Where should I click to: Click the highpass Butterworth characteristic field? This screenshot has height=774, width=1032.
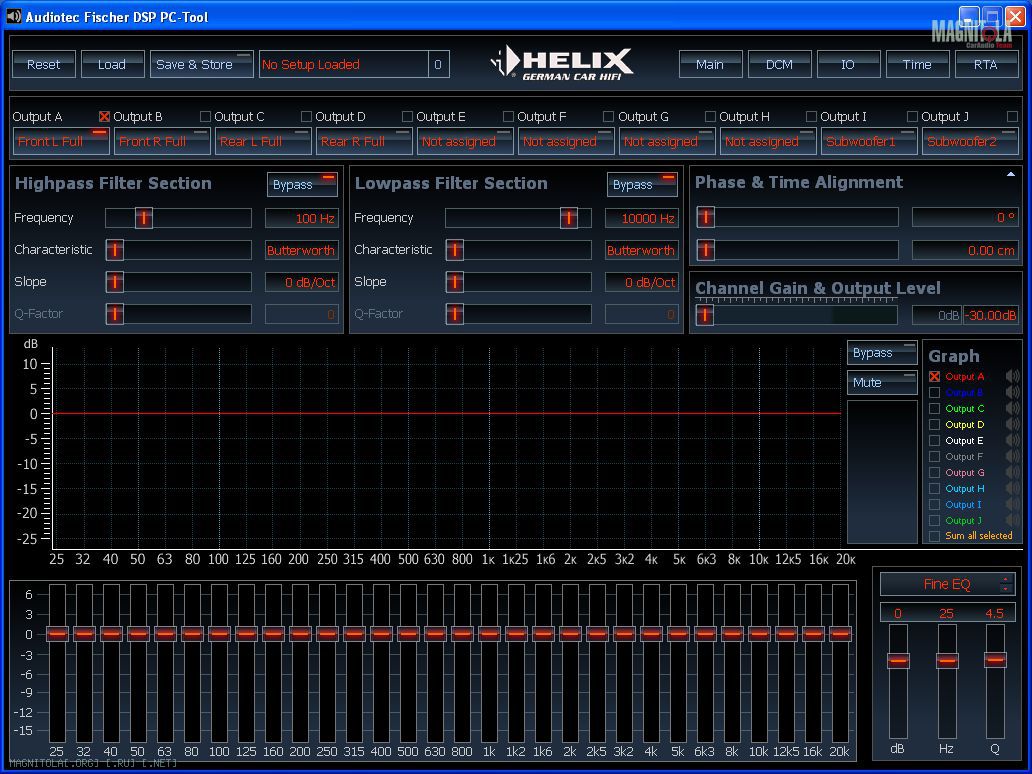point(302,250)
